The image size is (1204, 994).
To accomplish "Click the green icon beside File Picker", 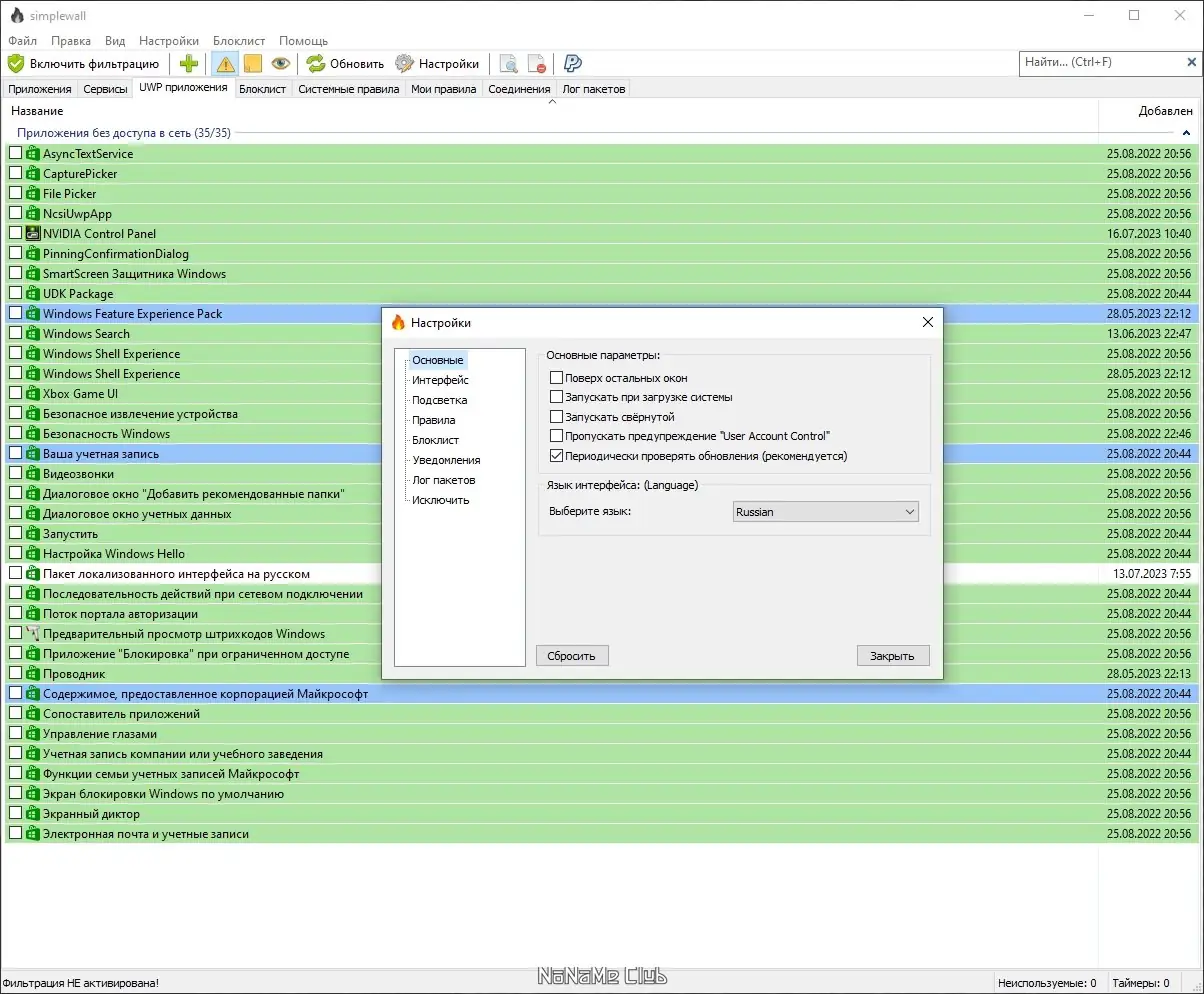I will [x=32, y=193].
